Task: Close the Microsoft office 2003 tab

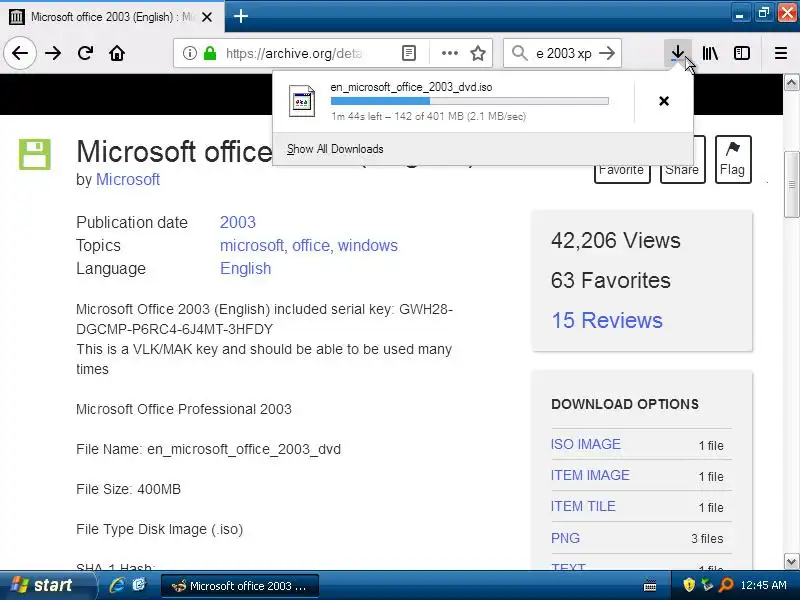Action: [207, 17]
